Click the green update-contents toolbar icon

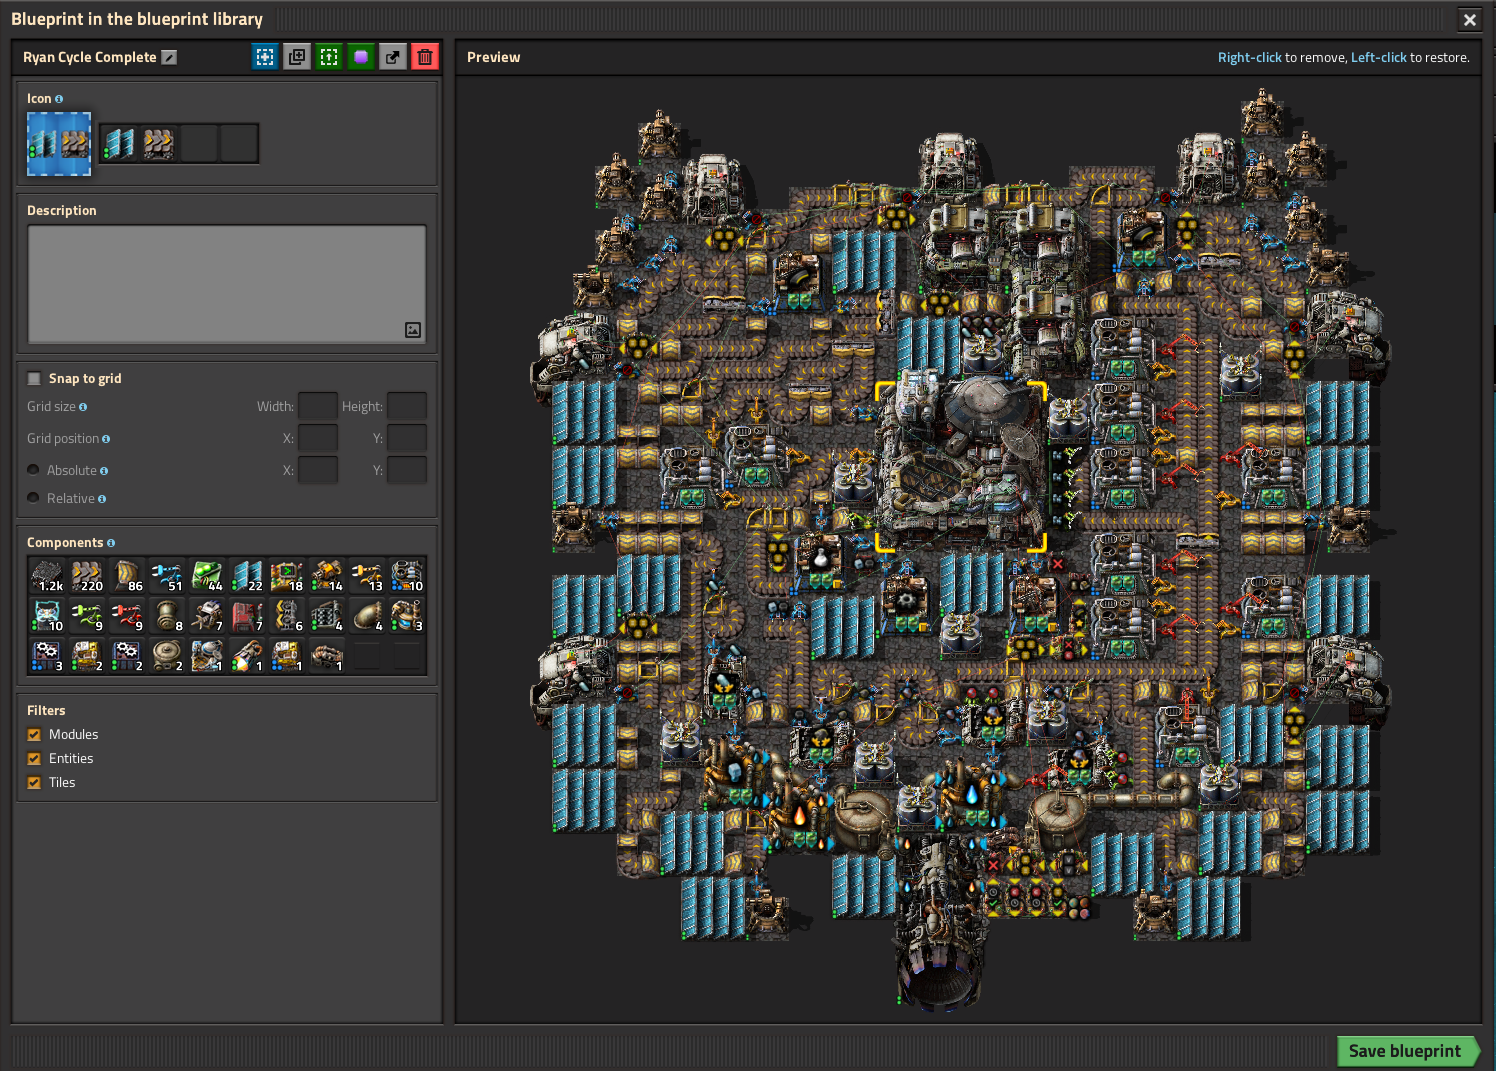click(329, 57)
